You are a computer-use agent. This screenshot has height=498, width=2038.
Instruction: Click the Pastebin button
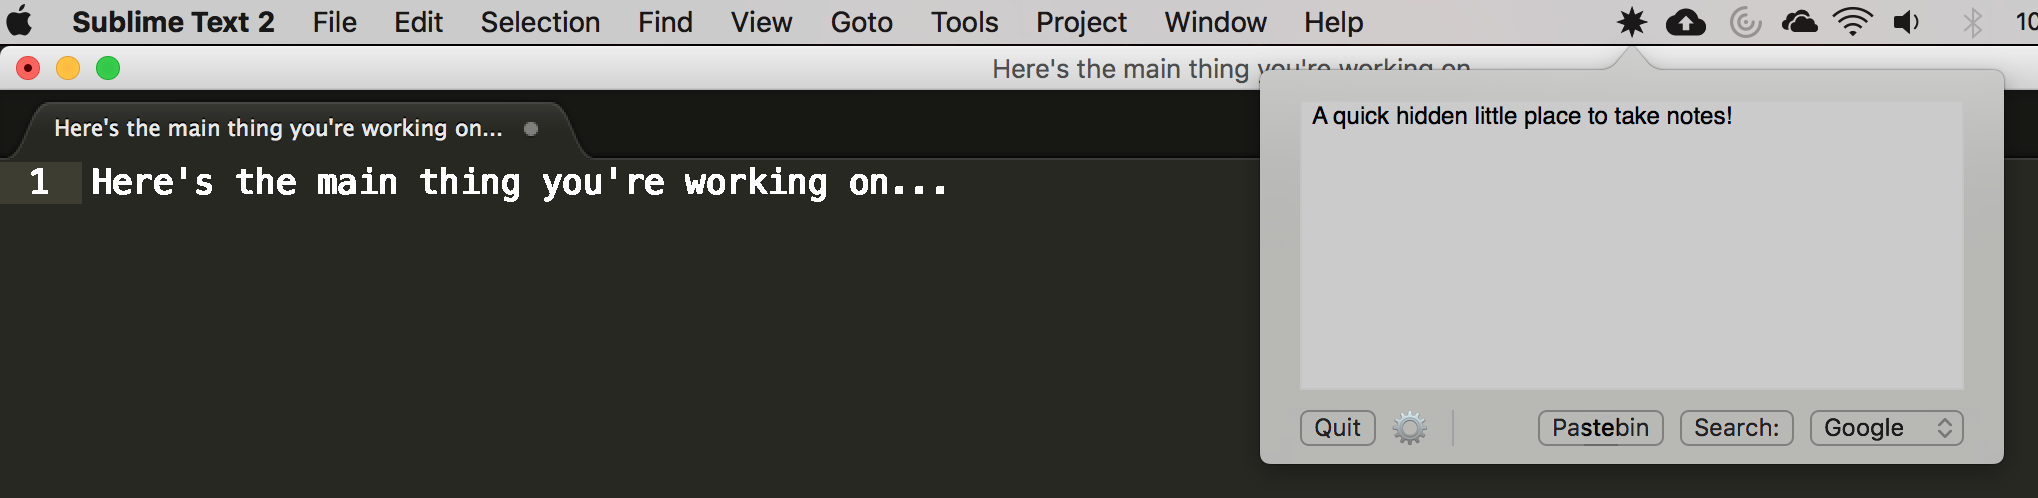tap(1600, 428)
